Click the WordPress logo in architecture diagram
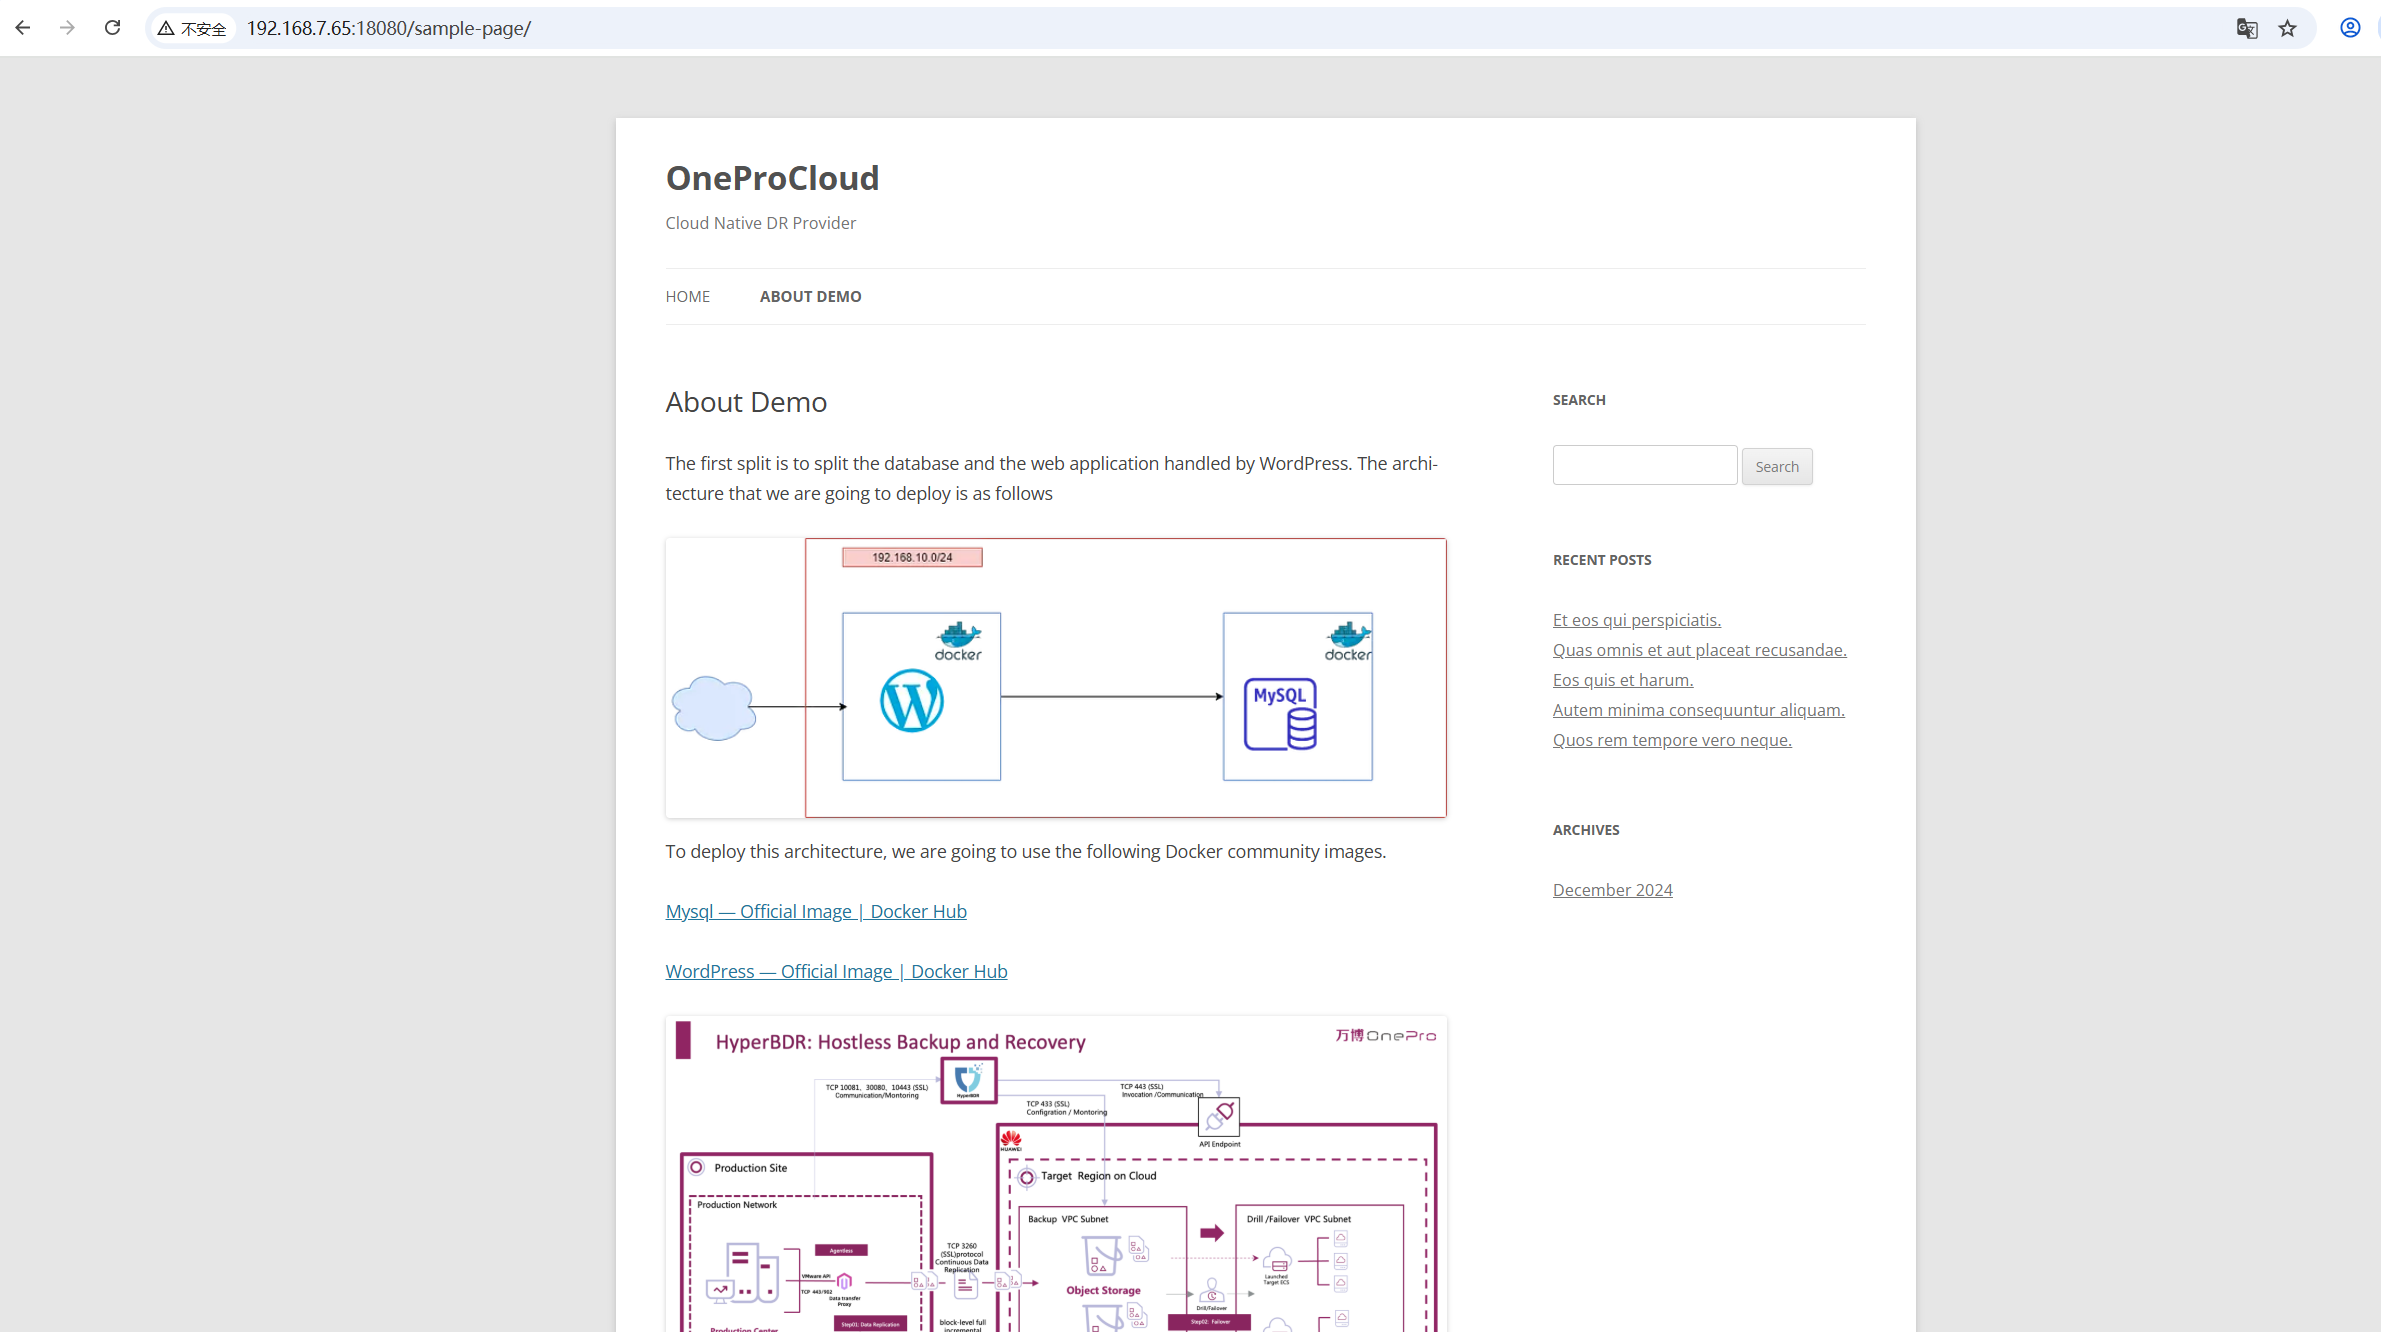Viewport: 2381px width, 1332px height. tap(911, 701)
